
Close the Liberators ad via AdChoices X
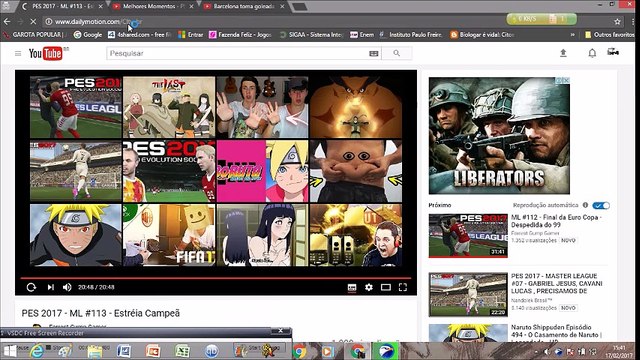[566, 80]
